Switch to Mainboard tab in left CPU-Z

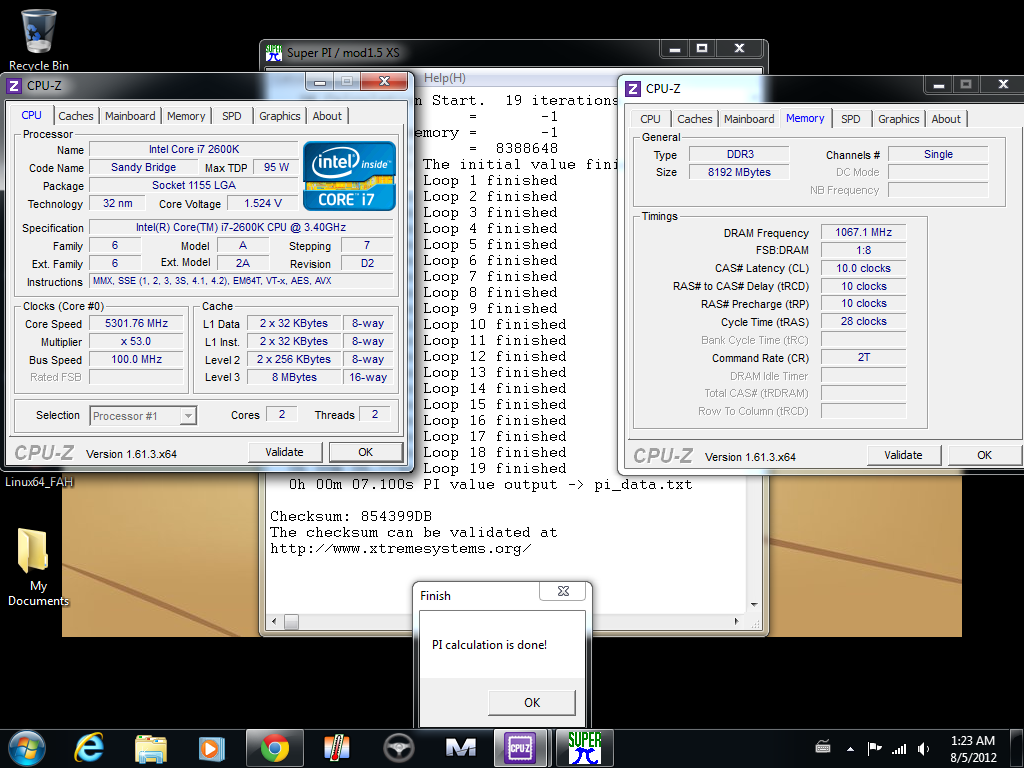tap(130, 116)
